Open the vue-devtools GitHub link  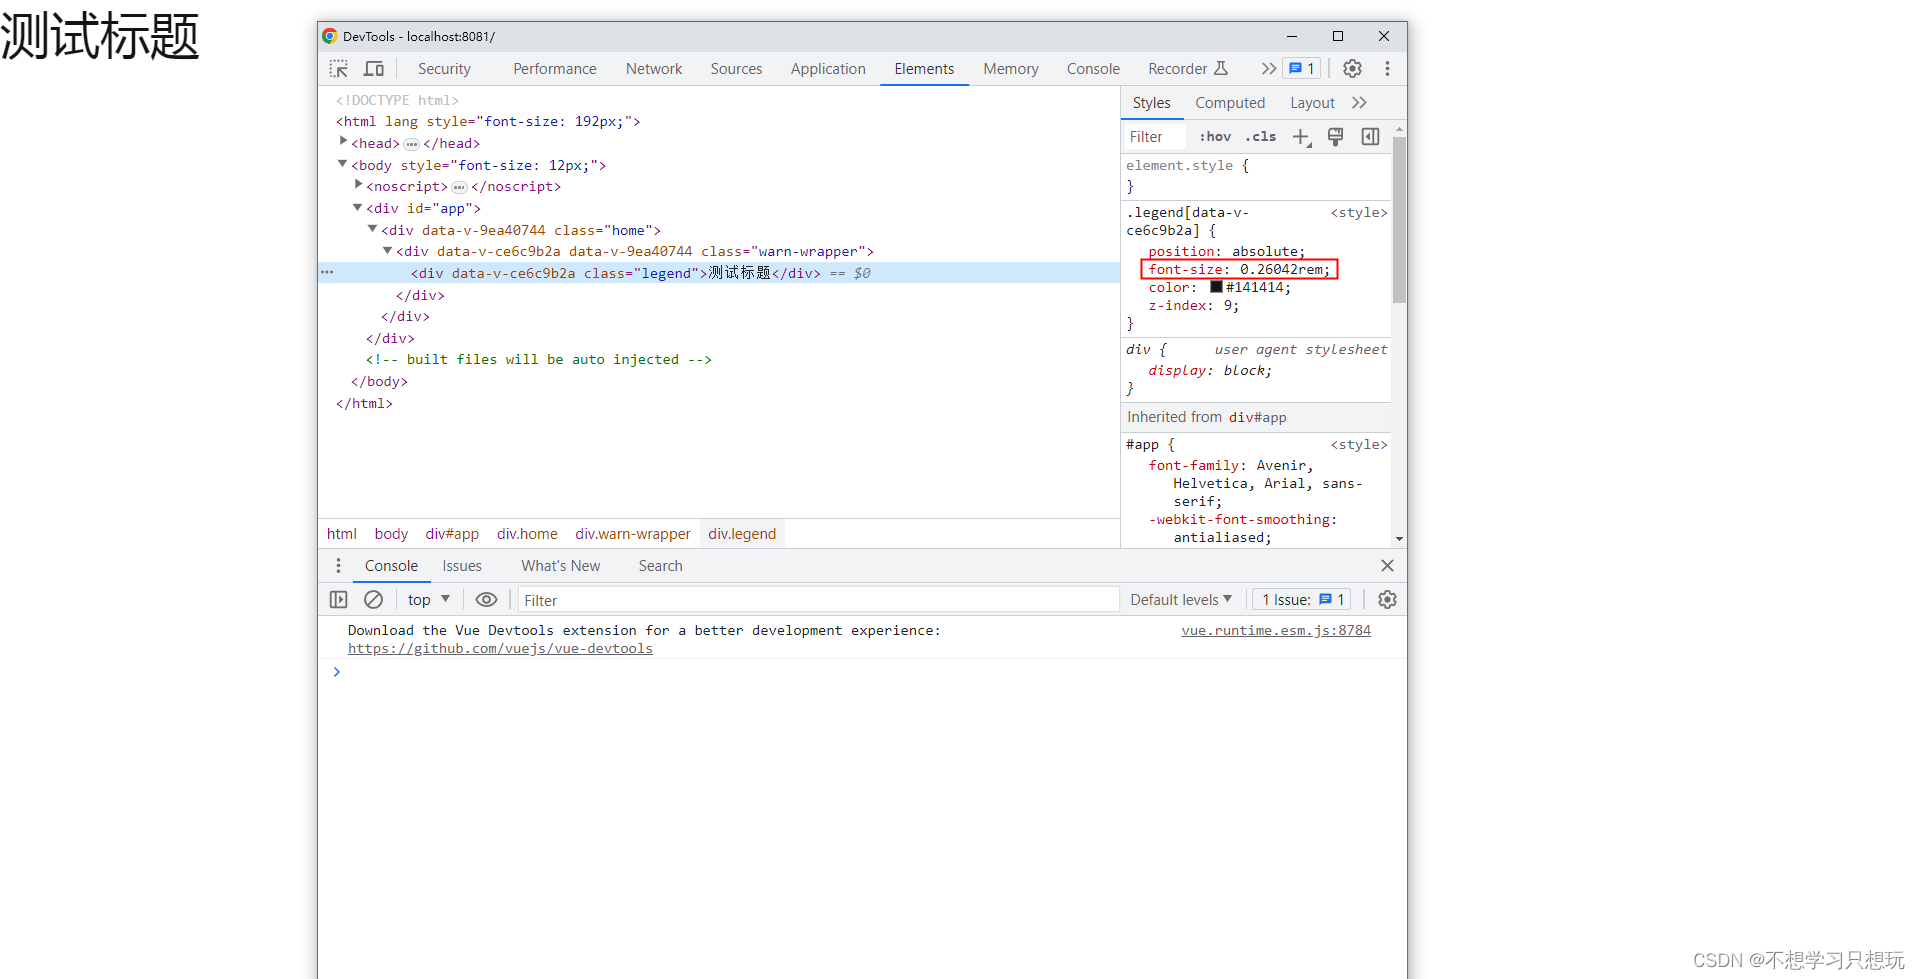tap(500, 649)
